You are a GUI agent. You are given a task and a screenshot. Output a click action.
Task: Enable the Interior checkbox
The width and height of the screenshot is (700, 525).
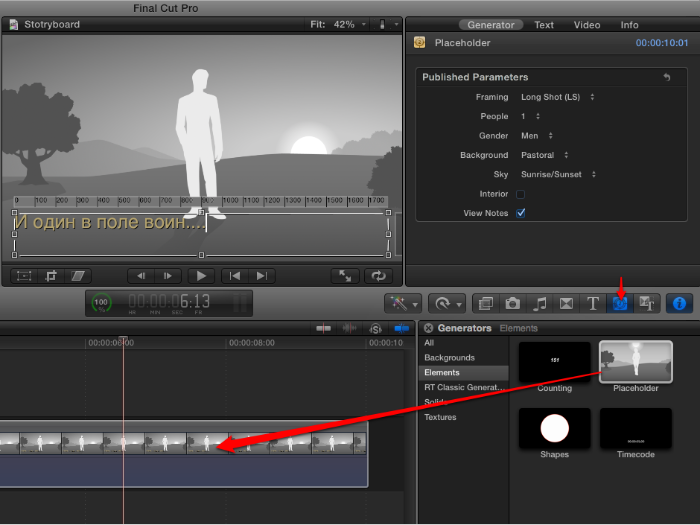[520, 194]
